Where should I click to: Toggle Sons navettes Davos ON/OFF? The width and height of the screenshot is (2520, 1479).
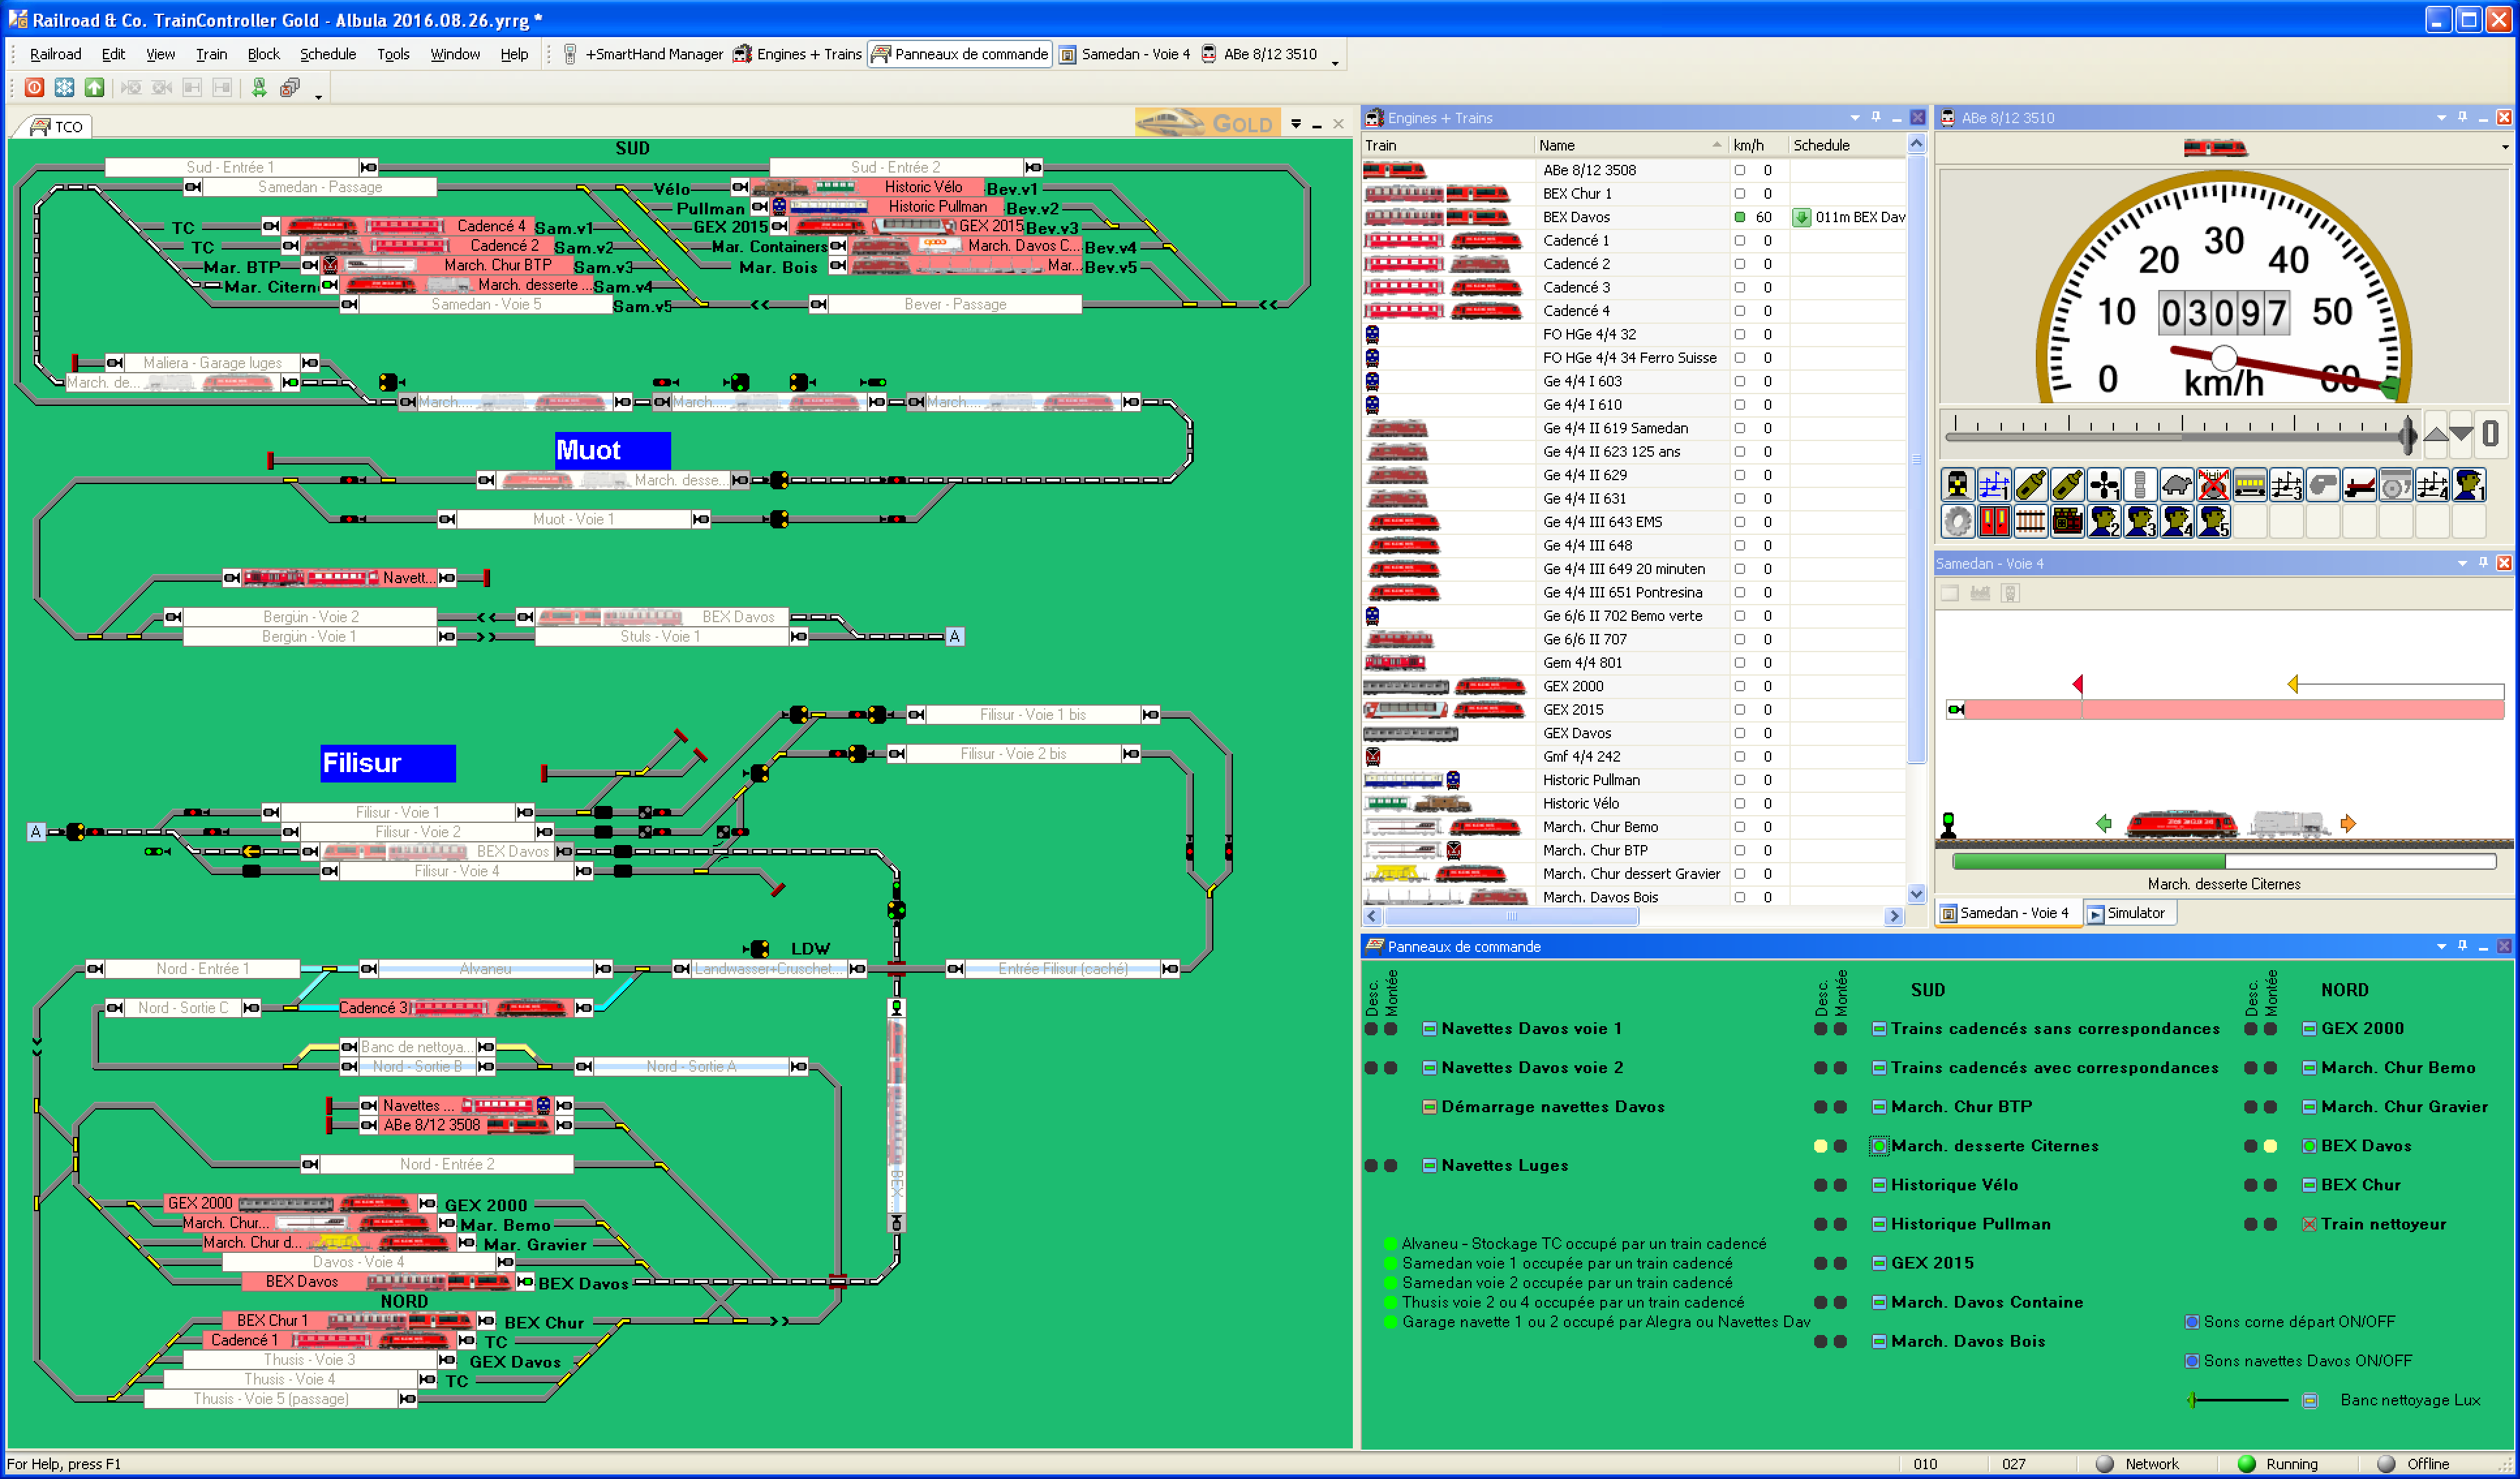point(2192,1361)
